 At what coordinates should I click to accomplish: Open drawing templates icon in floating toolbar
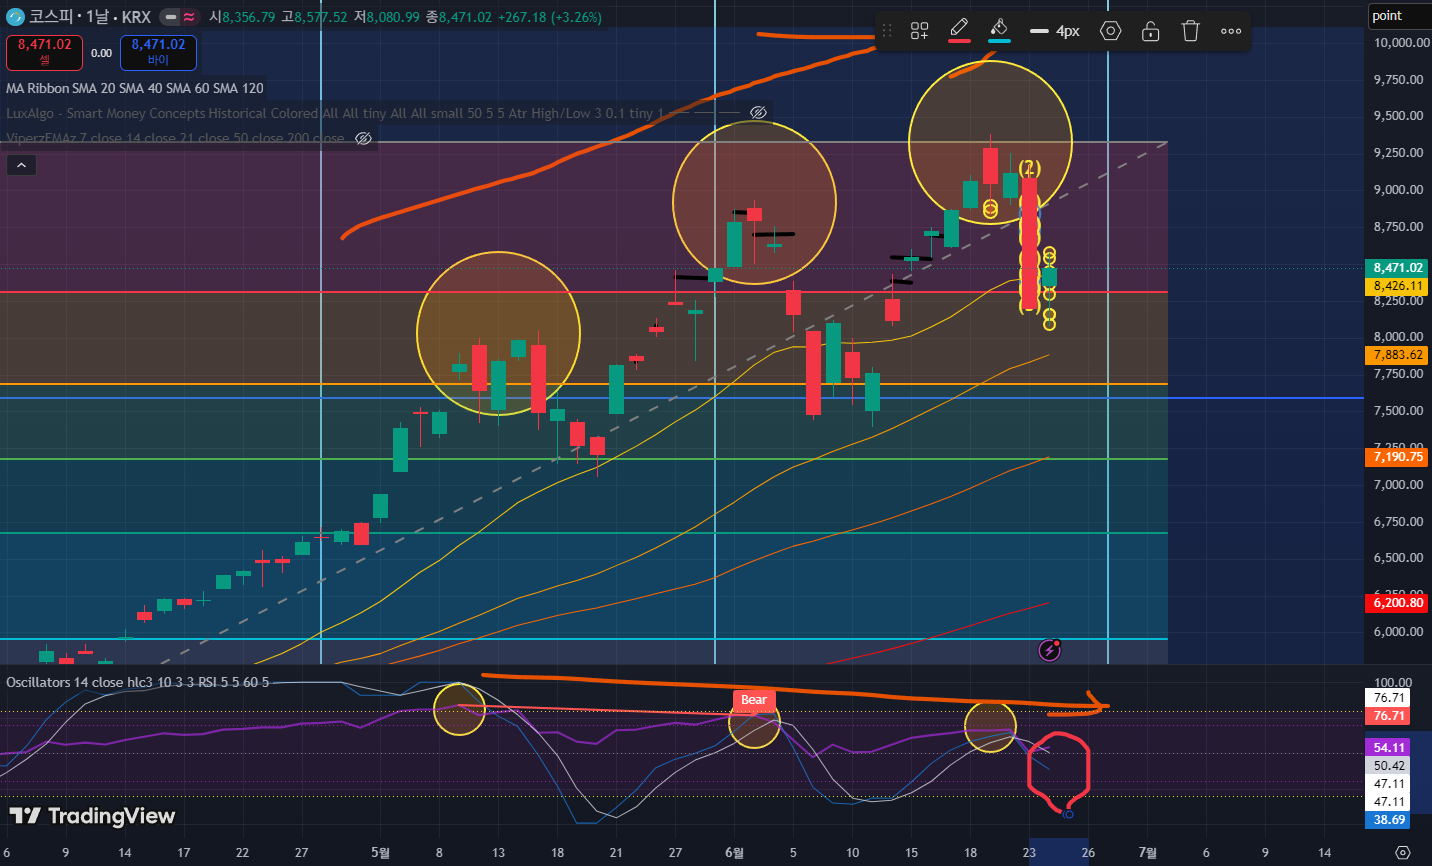pyautogui.click(x=920, y=31)
